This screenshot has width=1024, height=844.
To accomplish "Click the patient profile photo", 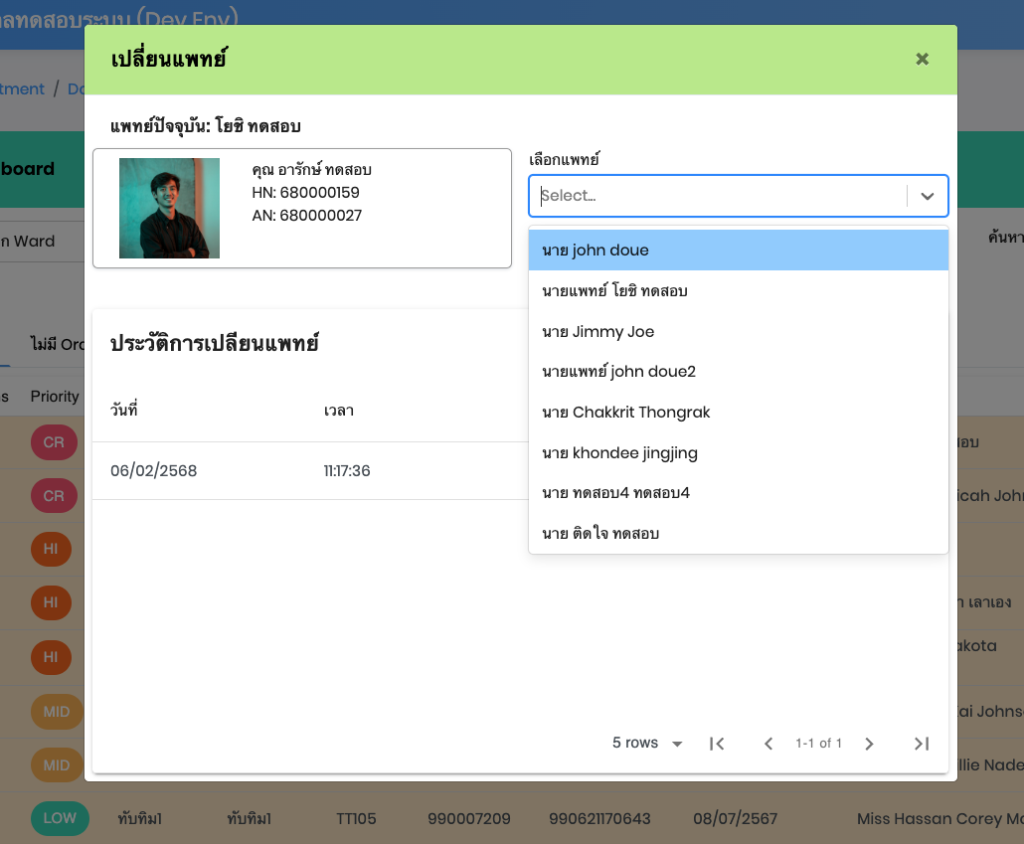I will click(169, 208).
